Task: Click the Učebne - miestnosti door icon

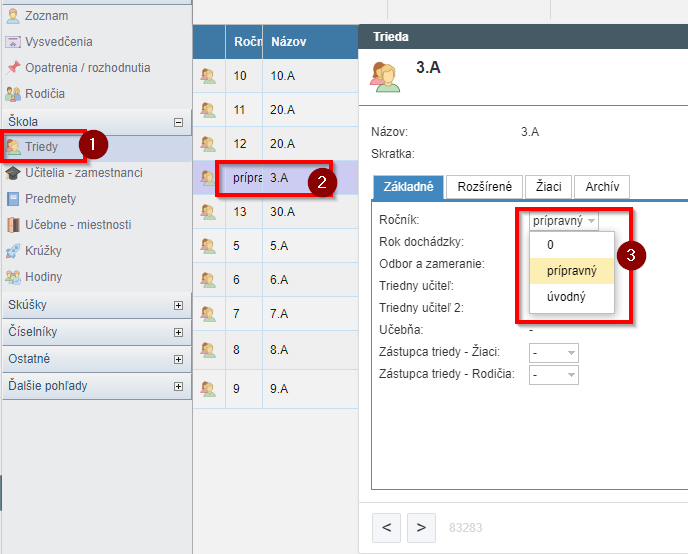Action: click(13, 225)
